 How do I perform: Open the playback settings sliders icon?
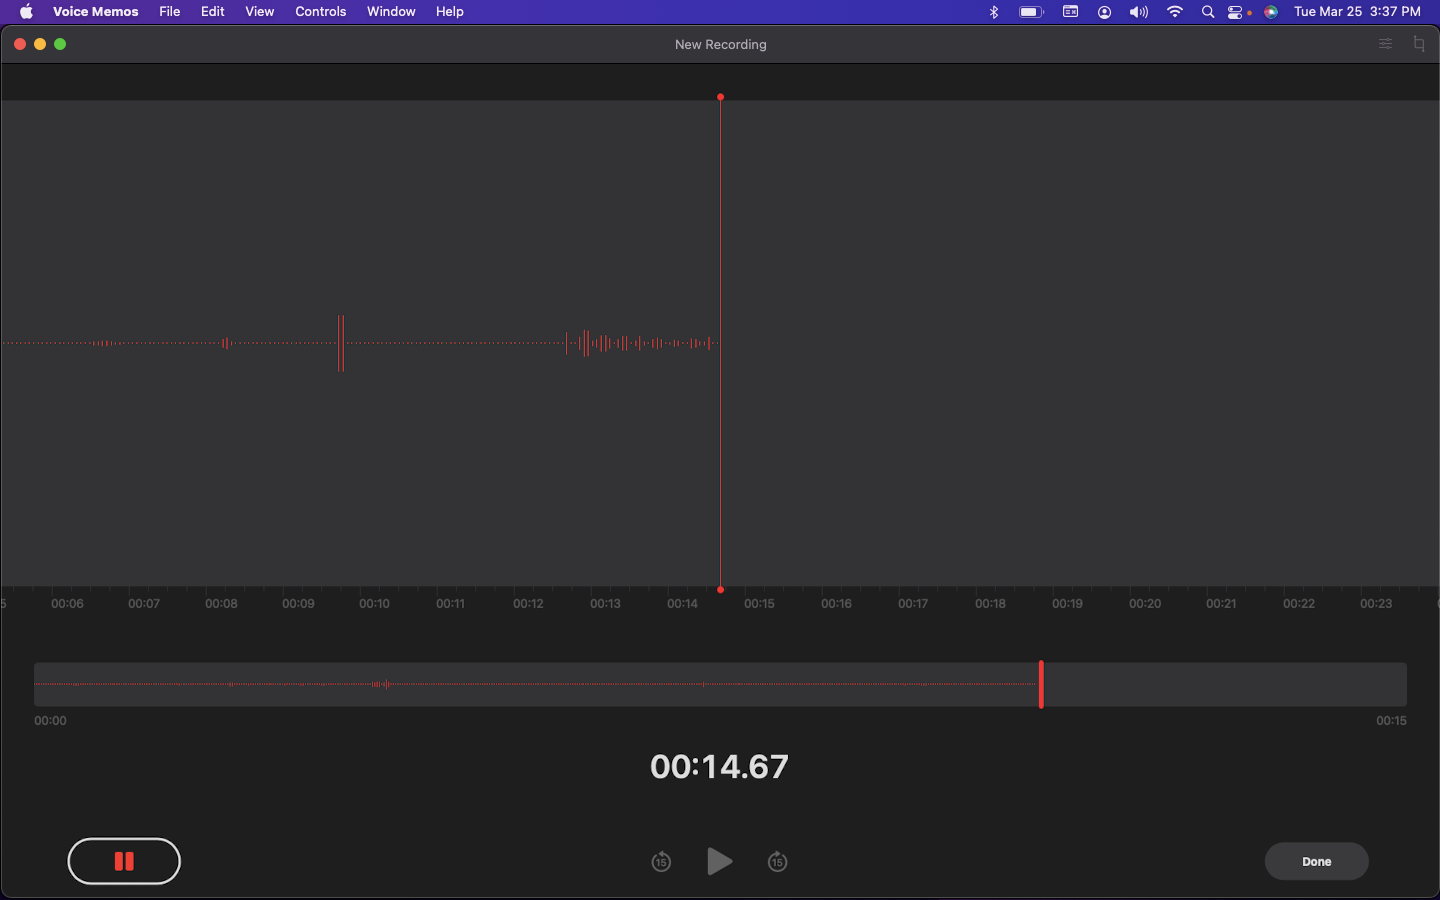click(x=1385, y=44)
